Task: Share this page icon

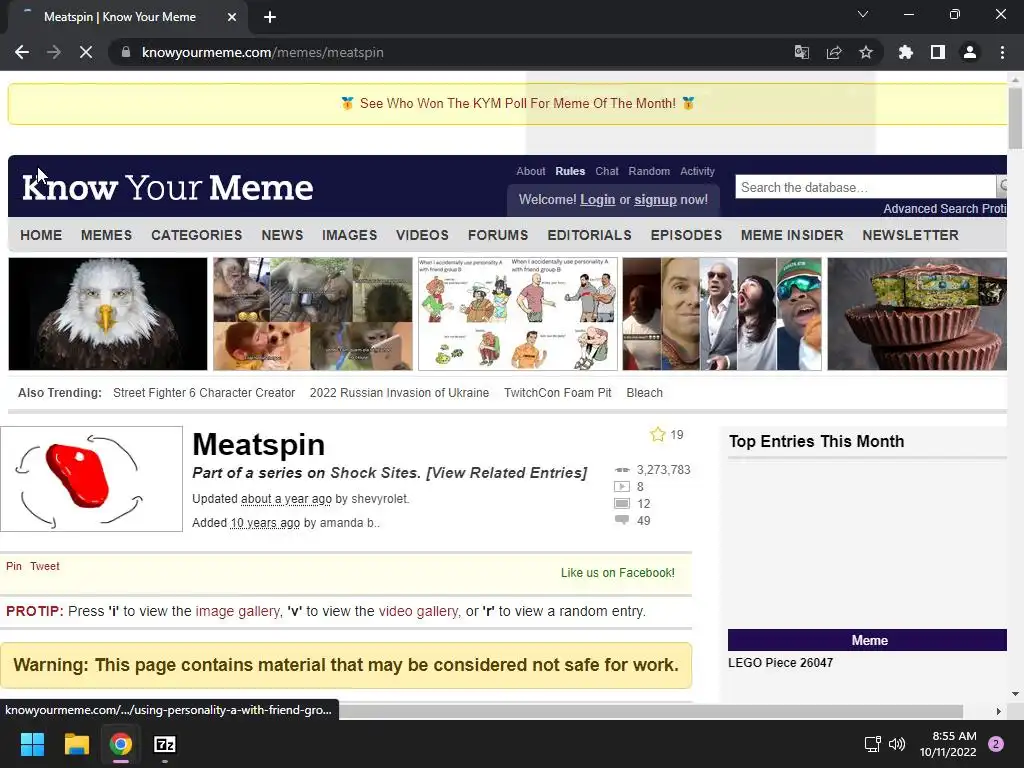Action: point(834,52)
